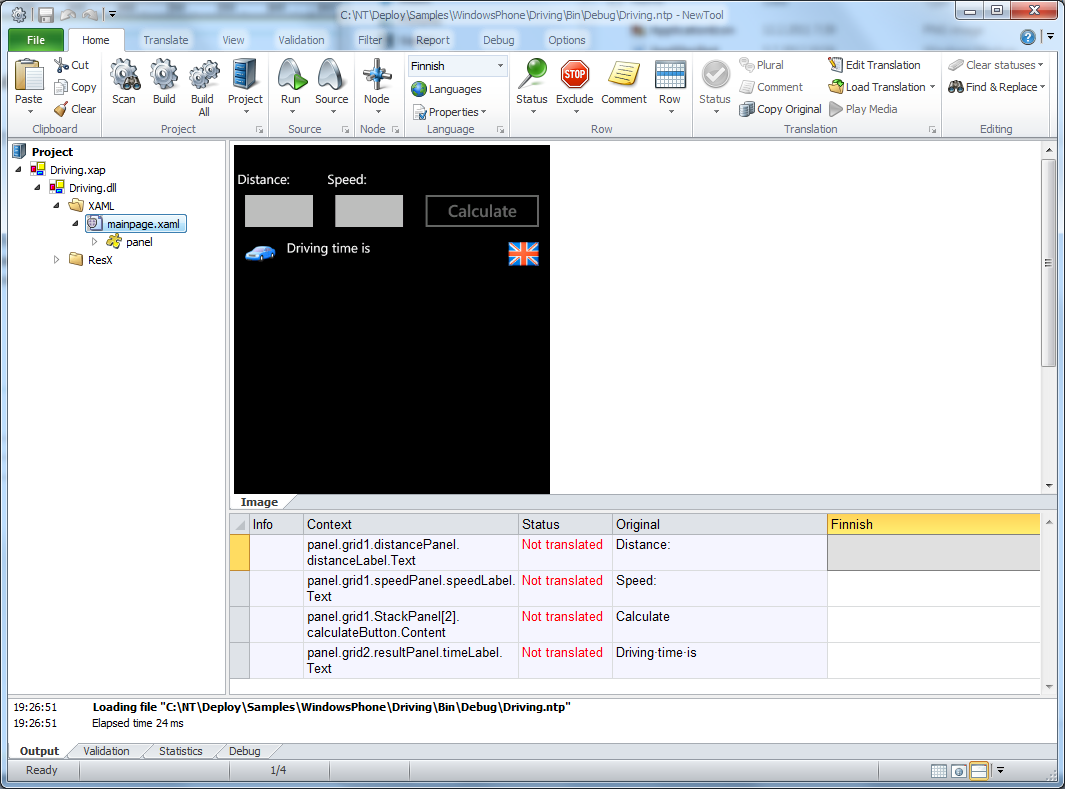Open Project group dialog launcher
1065x789 pixels.
pos(259,130)
